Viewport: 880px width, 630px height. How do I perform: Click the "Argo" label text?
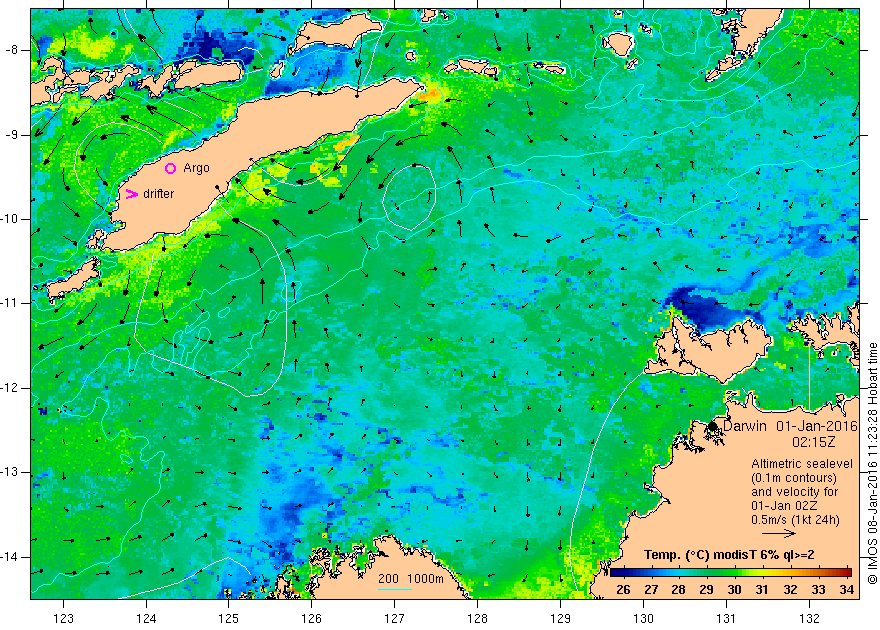(196, 168)
